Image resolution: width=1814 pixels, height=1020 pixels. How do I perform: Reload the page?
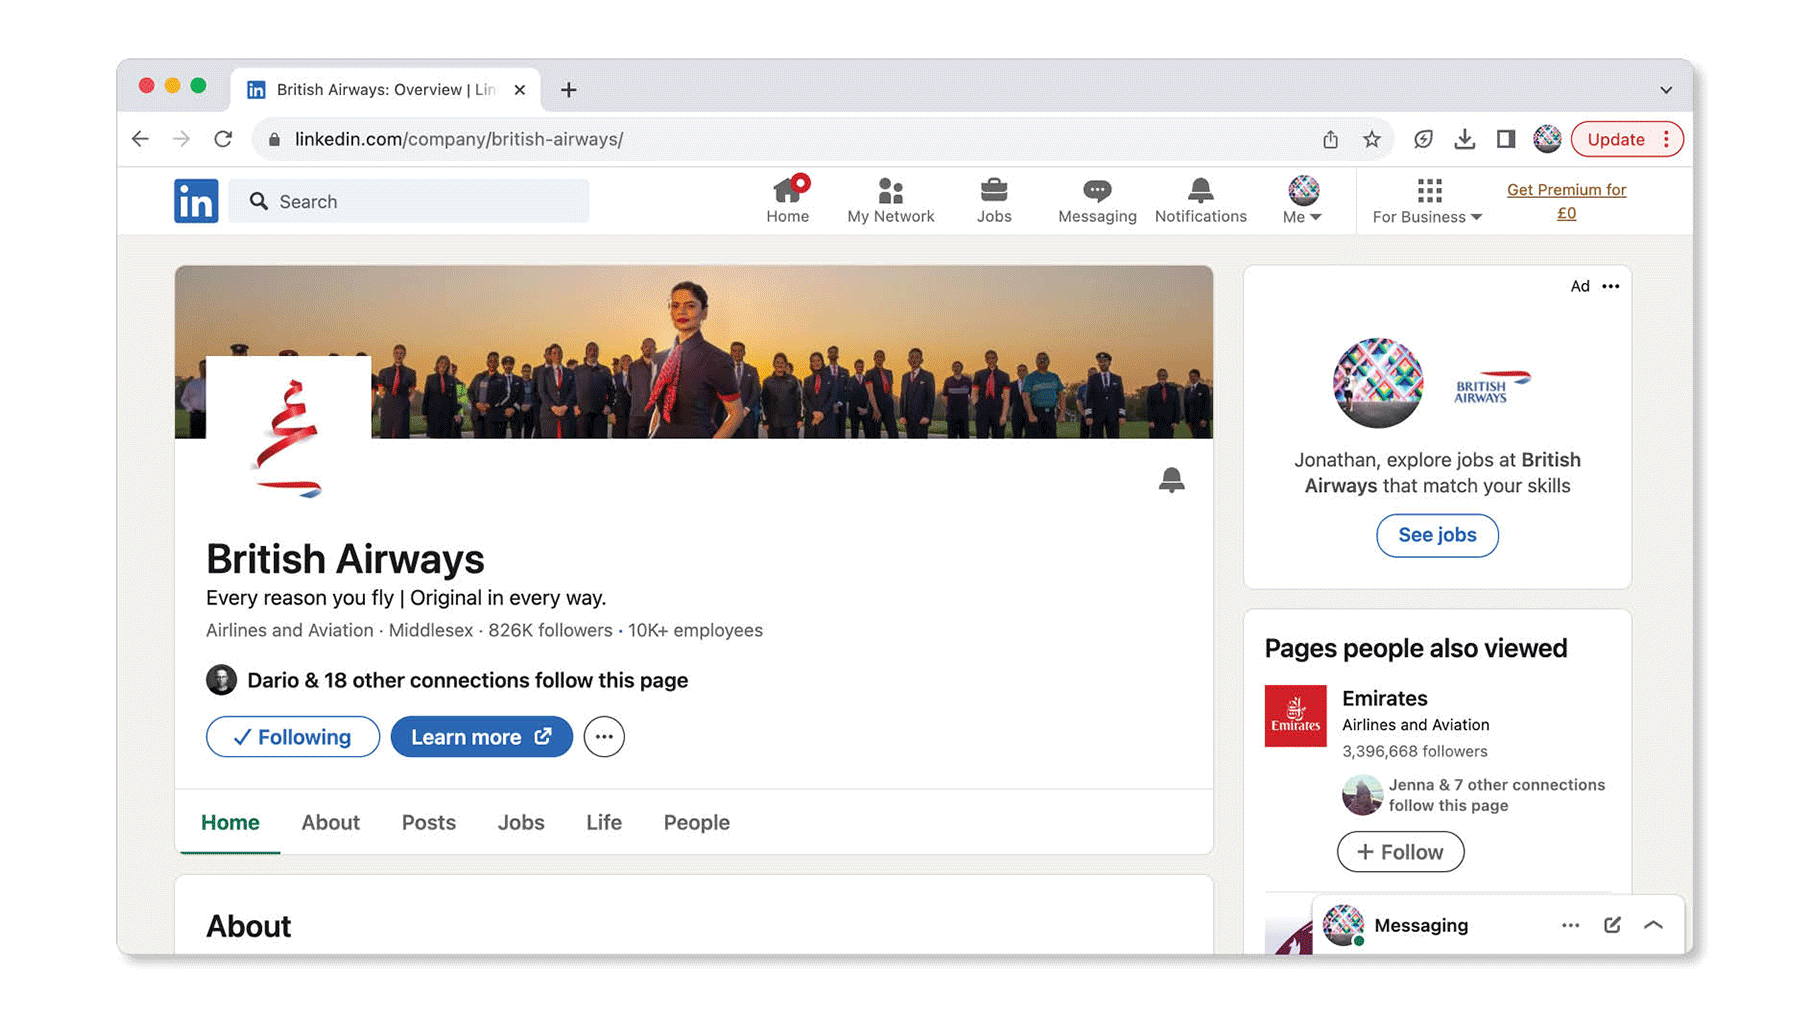click(223, 139)
